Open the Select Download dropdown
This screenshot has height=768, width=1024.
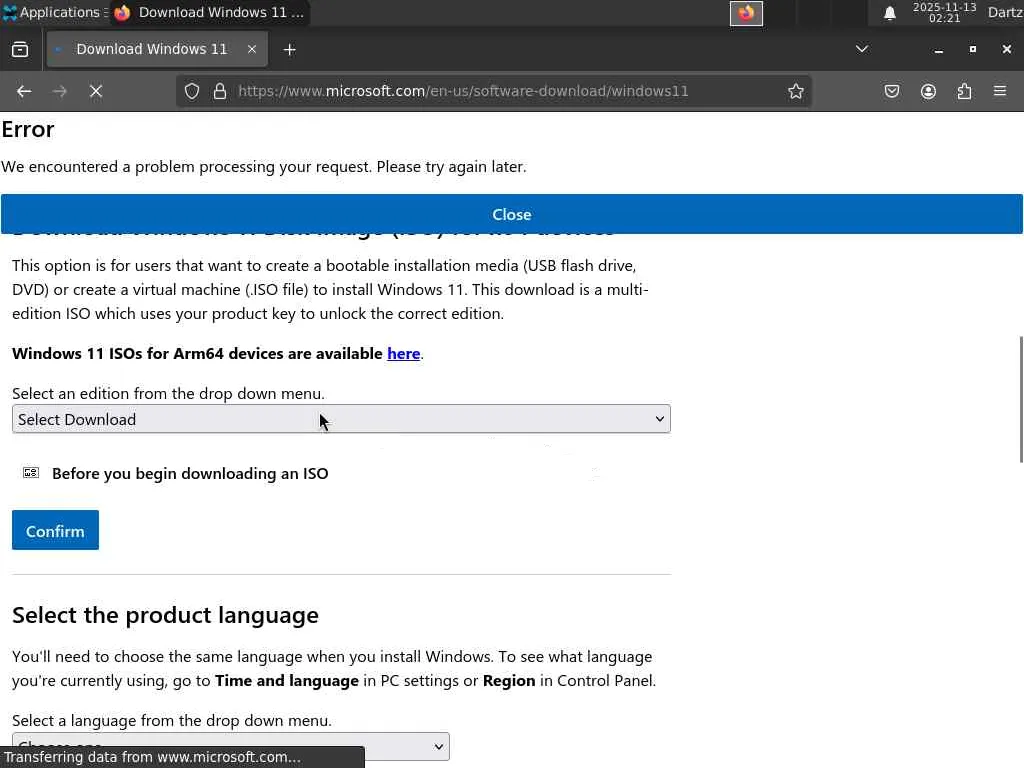341,419
